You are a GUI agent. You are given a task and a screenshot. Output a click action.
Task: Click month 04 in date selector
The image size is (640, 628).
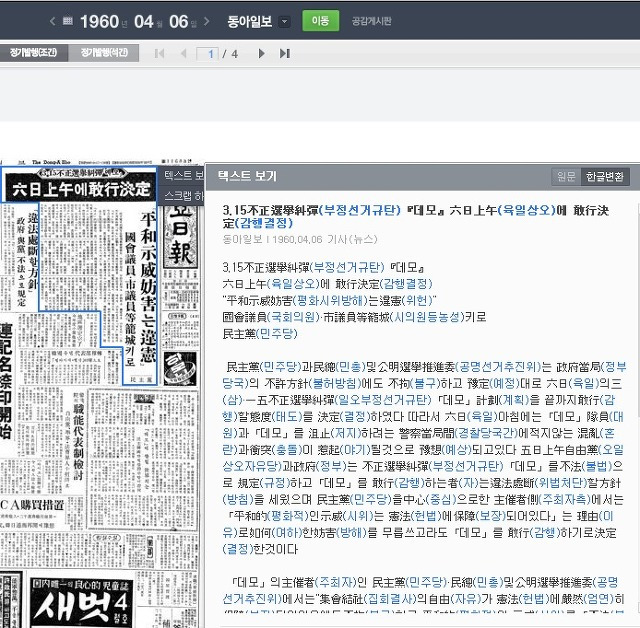click(x=144, y=22)
